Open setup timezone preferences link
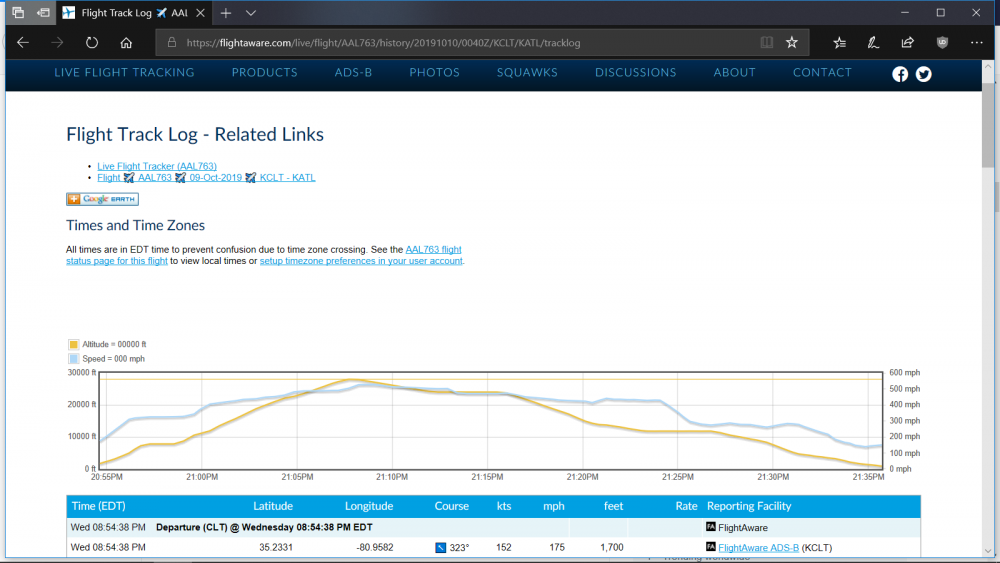Viewport: 1000px width, 563px height. 361,261
